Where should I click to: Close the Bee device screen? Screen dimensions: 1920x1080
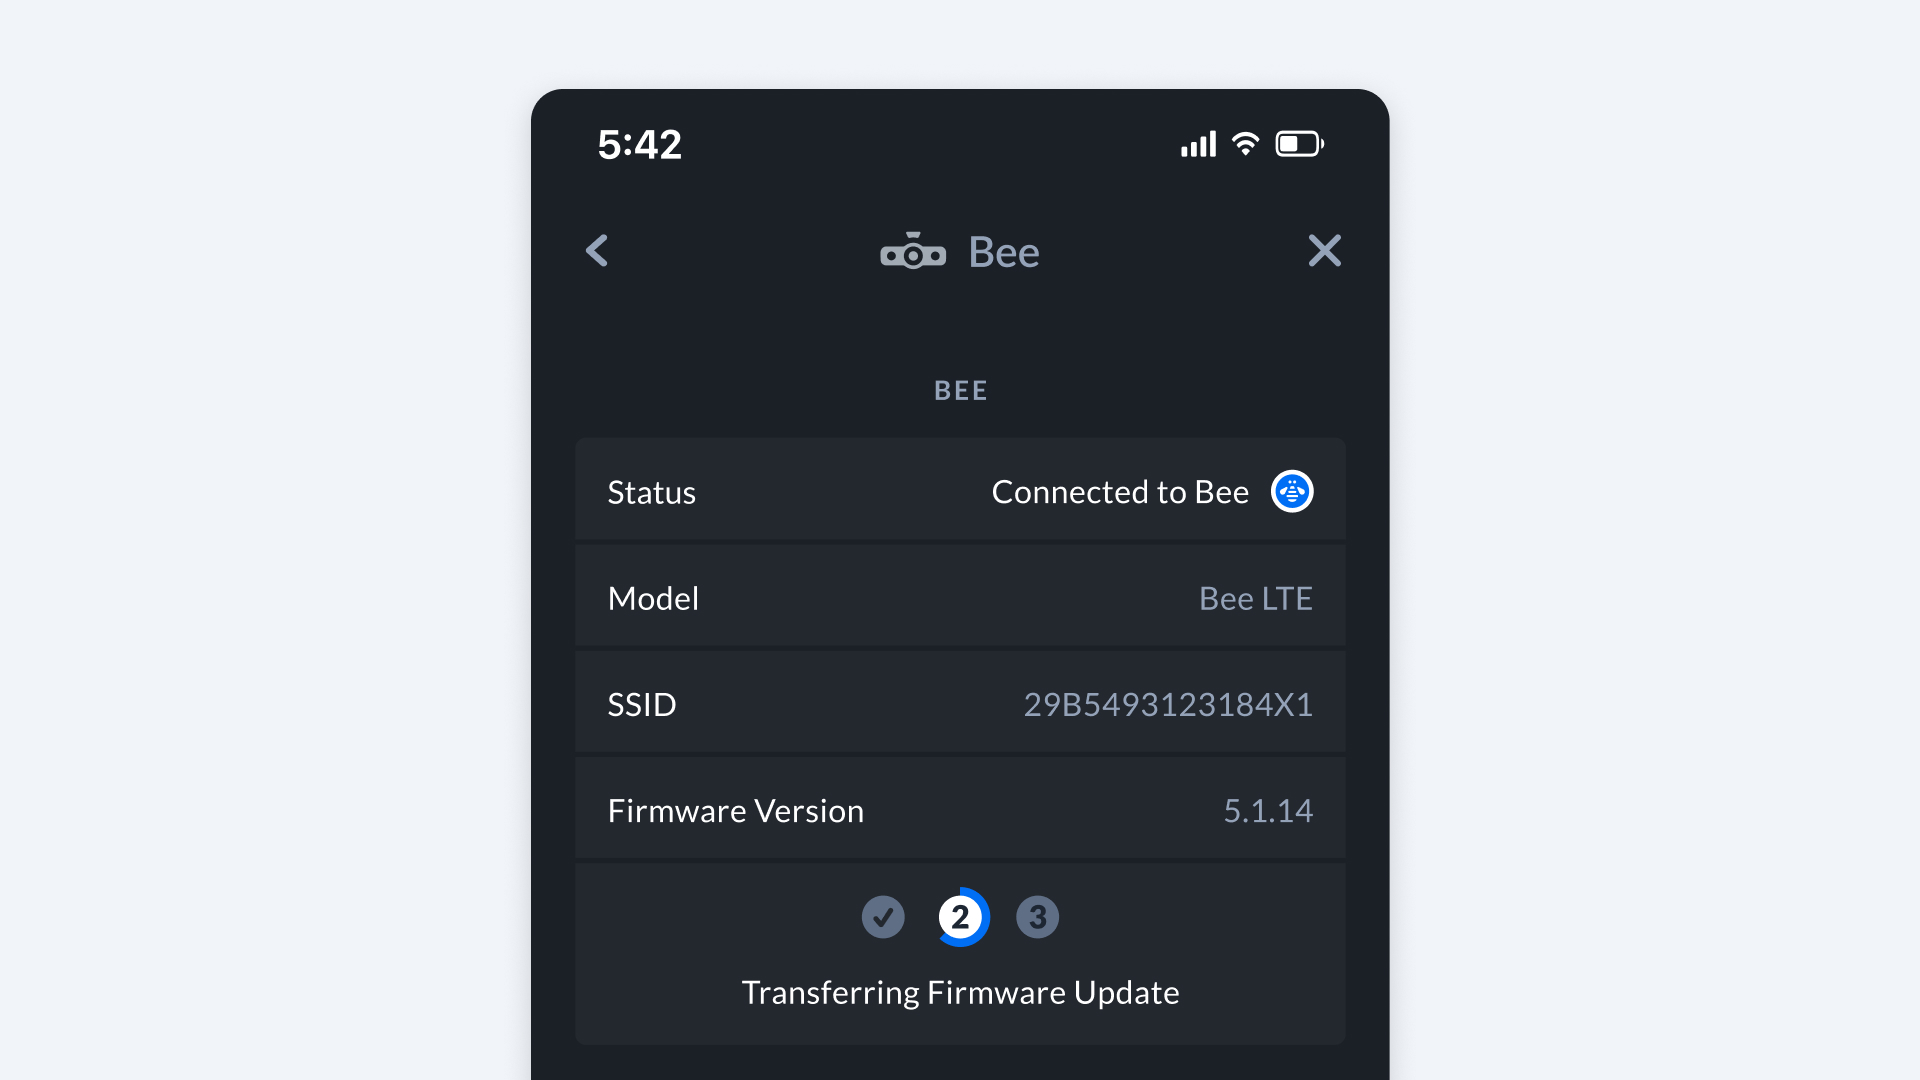(1324, 251)
